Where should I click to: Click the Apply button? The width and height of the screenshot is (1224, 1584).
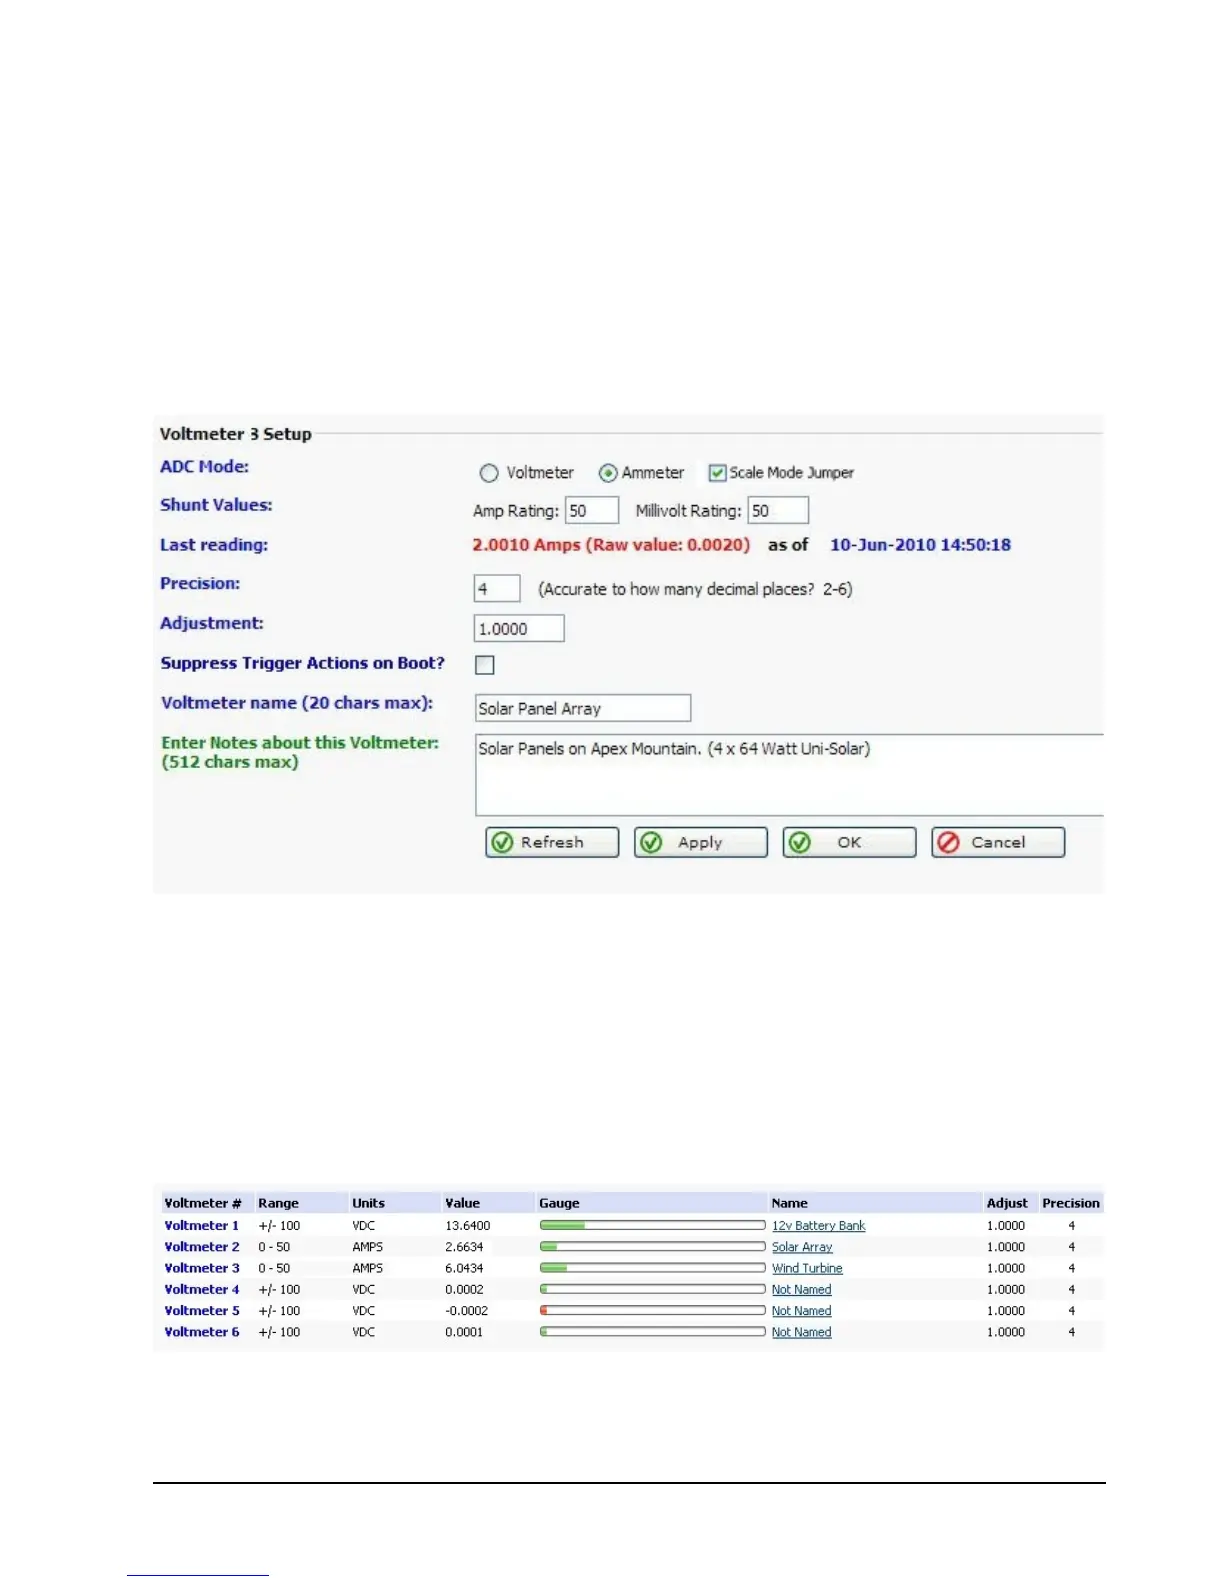pyautogui.click(x=701, y=843)
